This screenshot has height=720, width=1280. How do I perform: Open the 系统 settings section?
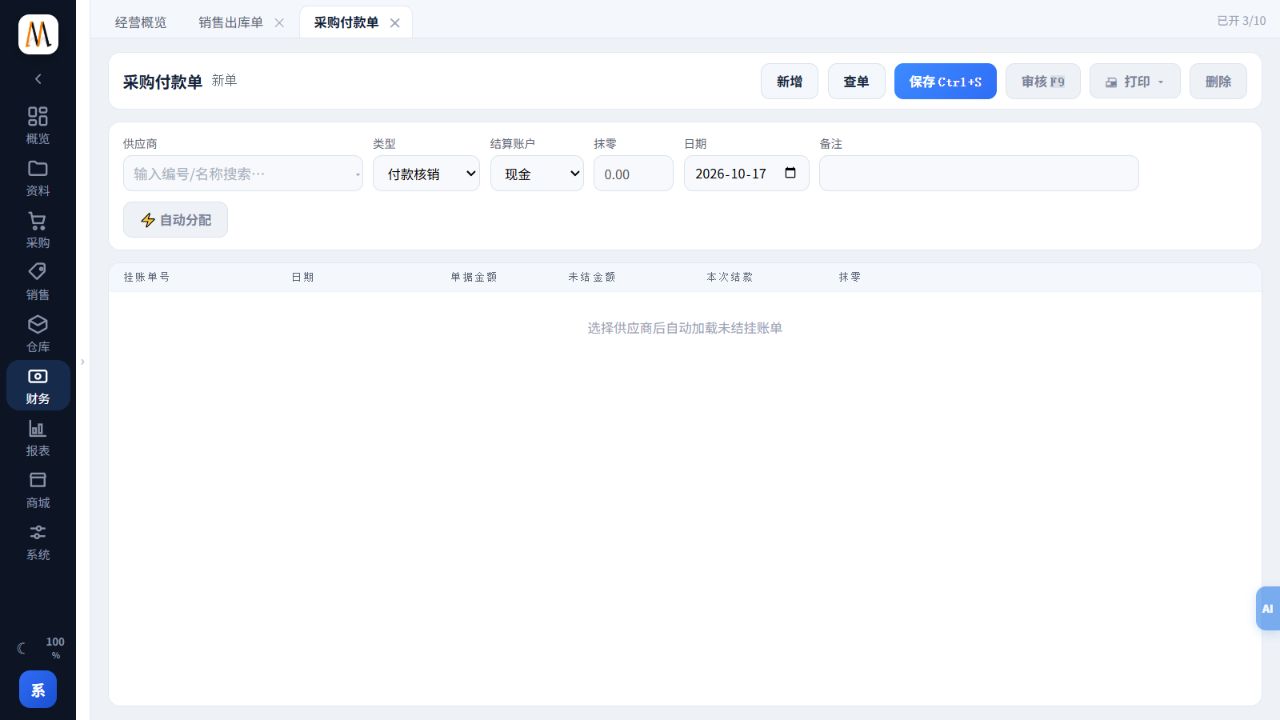38,542
